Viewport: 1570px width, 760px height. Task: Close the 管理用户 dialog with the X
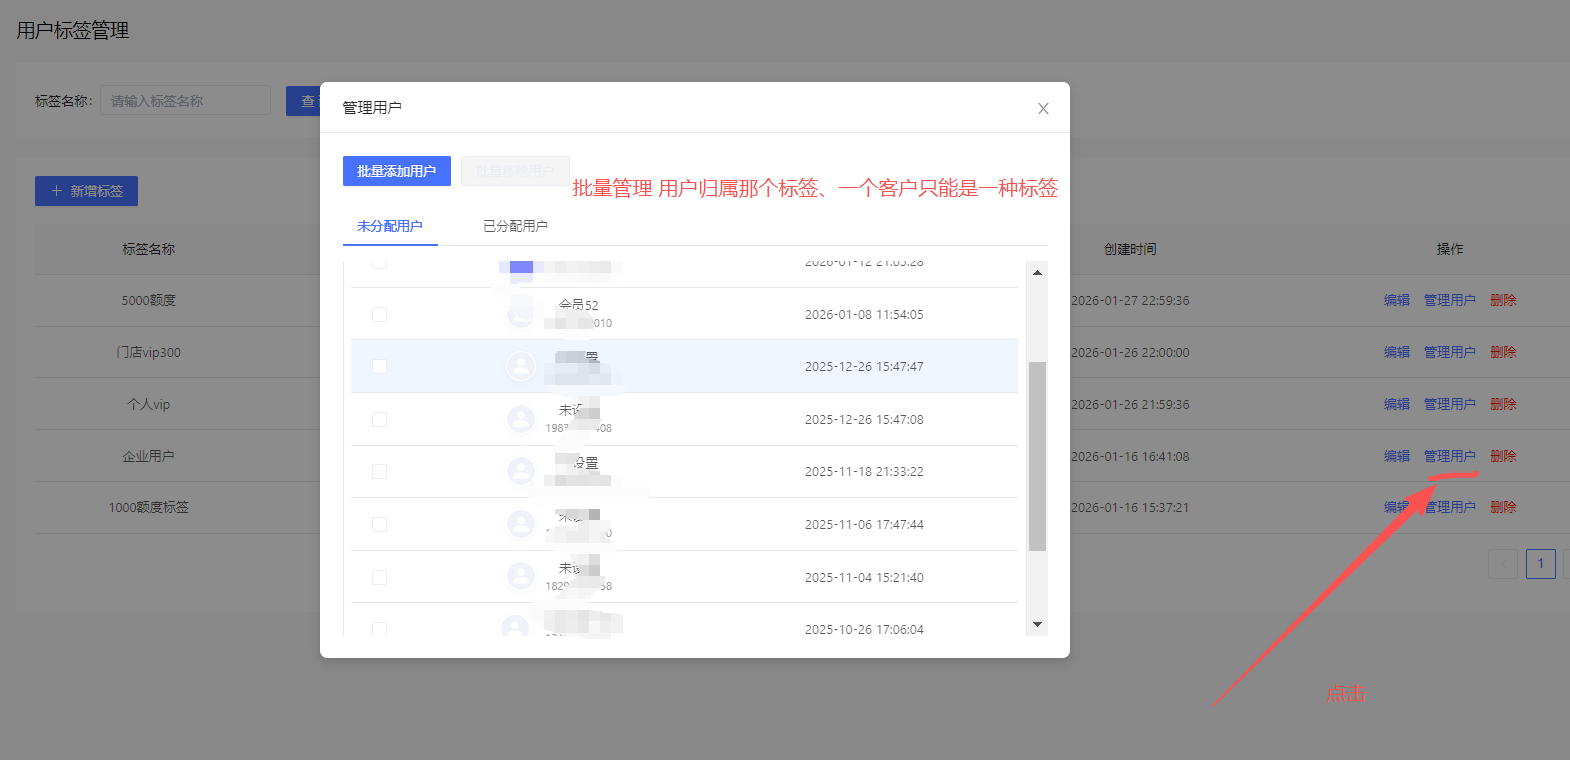click(x=1043, y=108)
